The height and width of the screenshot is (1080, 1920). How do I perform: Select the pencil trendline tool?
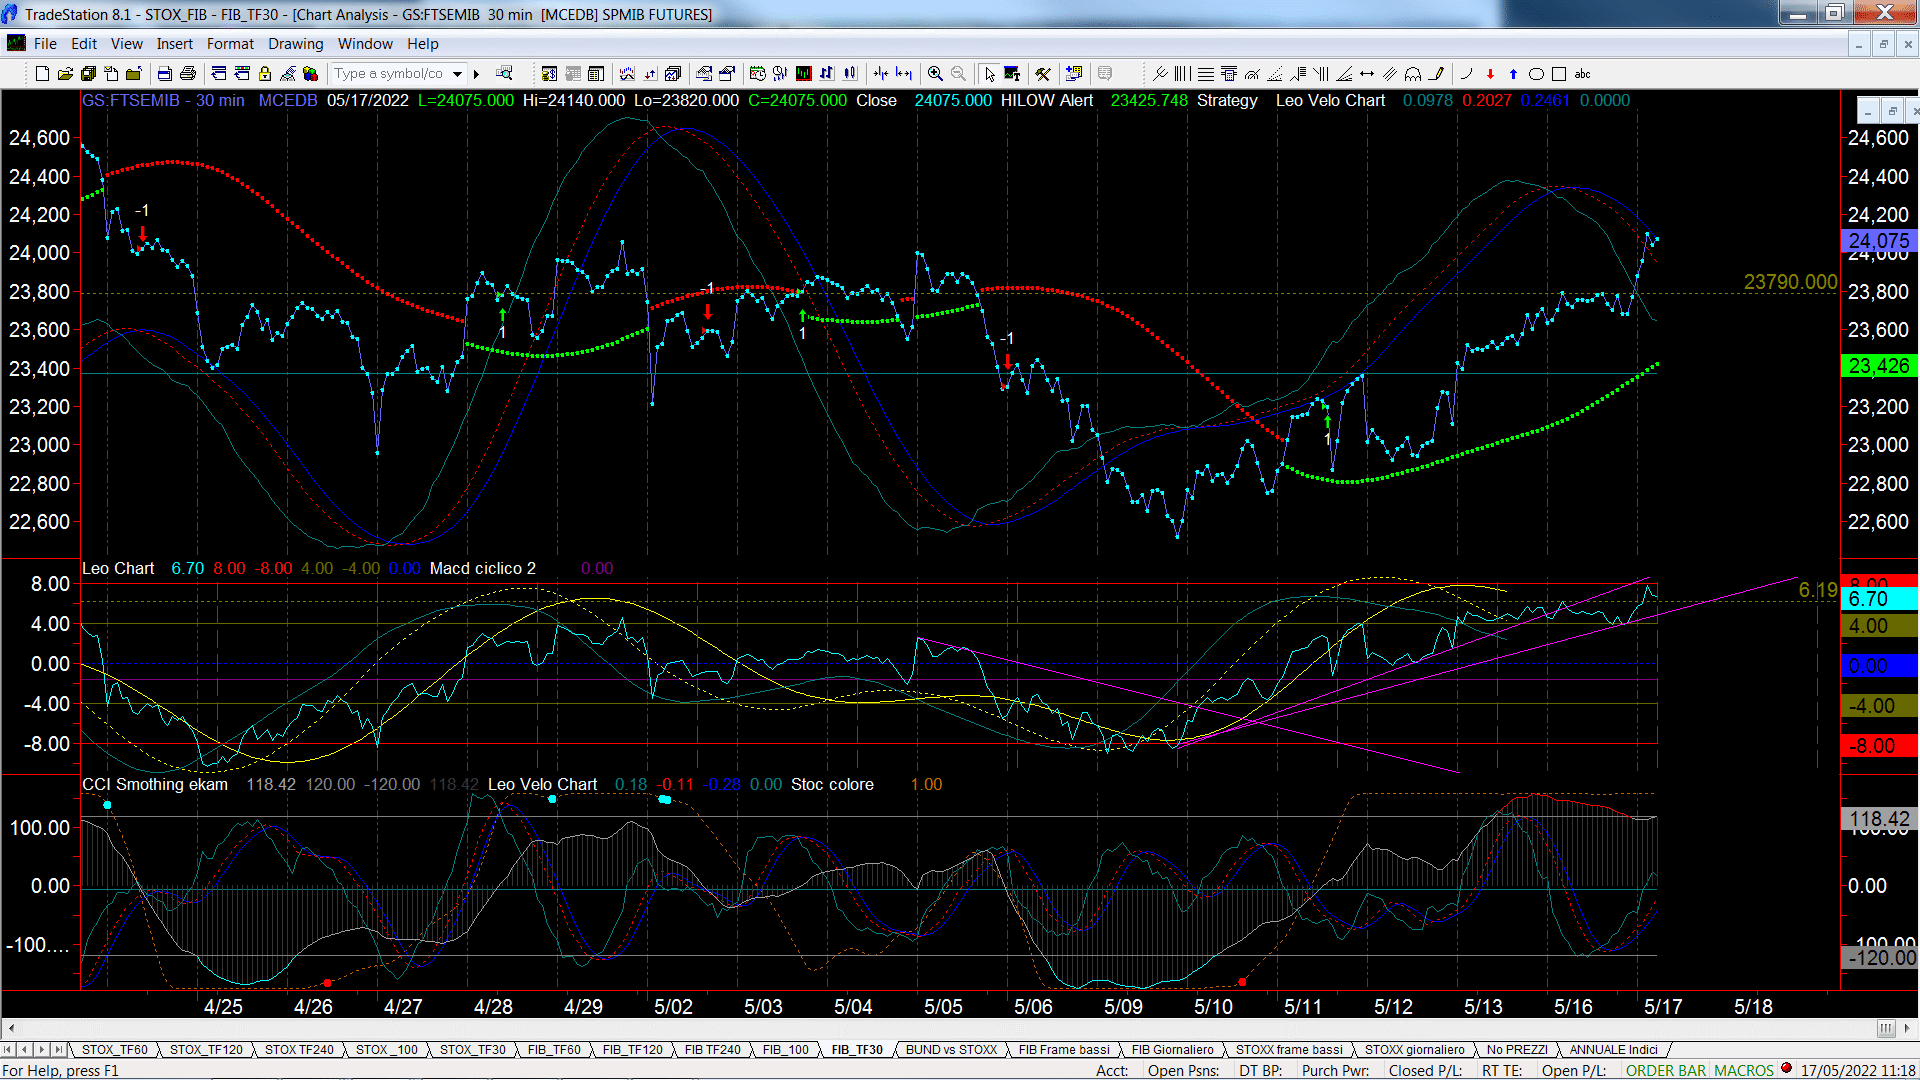point(1436,74)
